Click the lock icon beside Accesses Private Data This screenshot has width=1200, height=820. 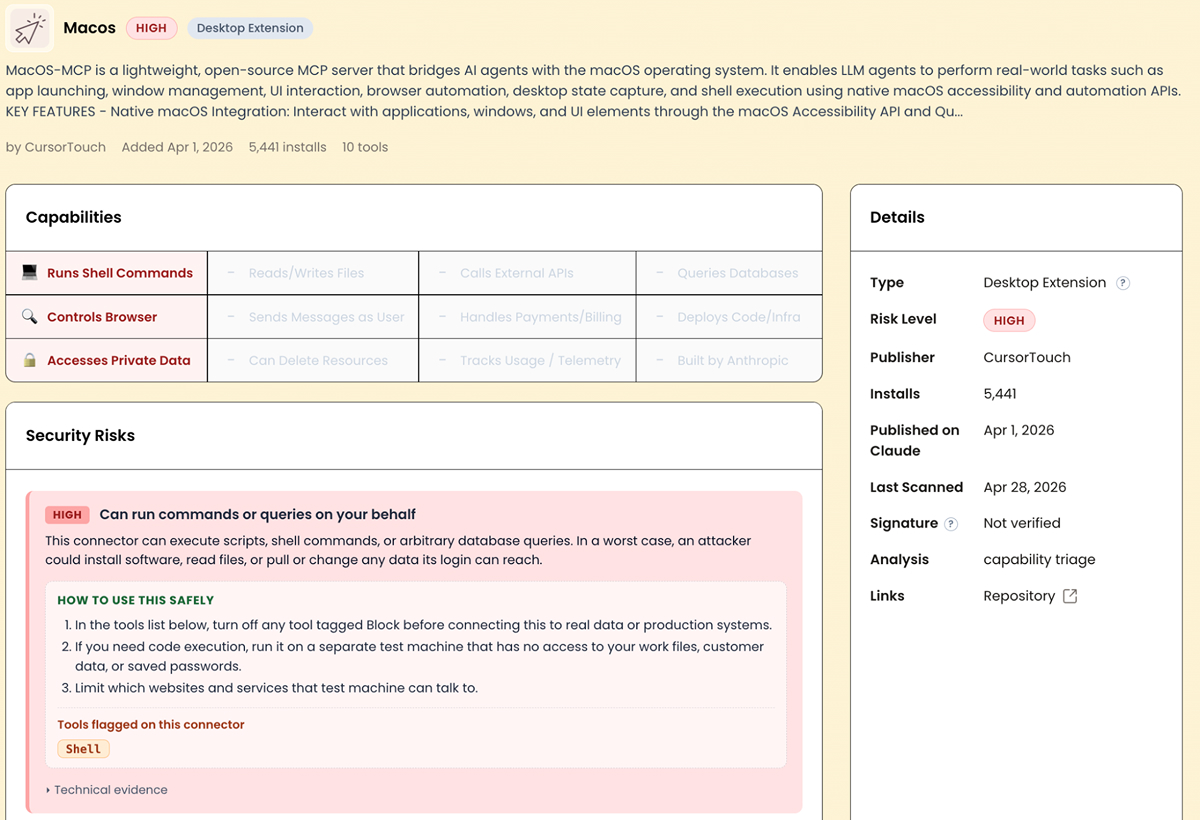click(30, 360)
